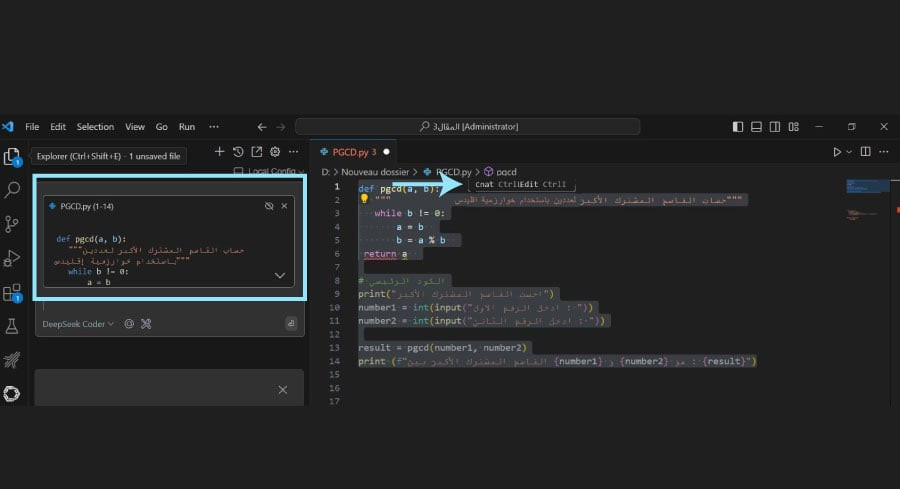The image size is (900, 489).
Task: Open the Extensions view
Action: pos(12,293)
